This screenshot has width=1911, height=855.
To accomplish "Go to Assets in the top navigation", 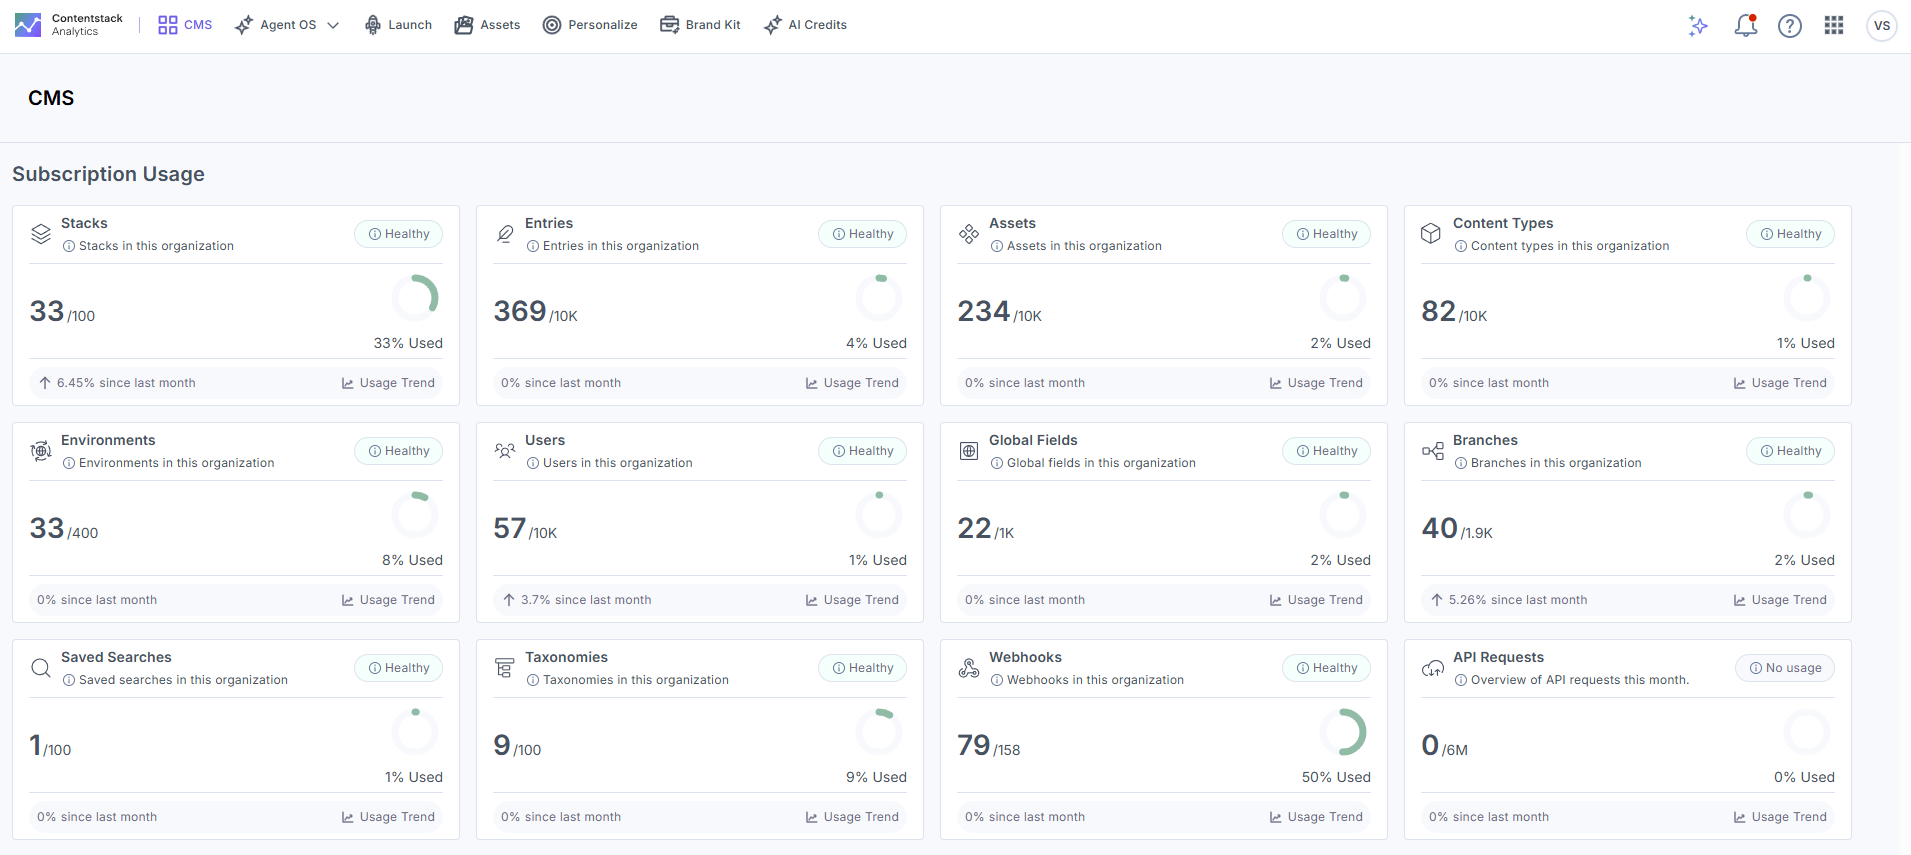I will tap(487, 25).
